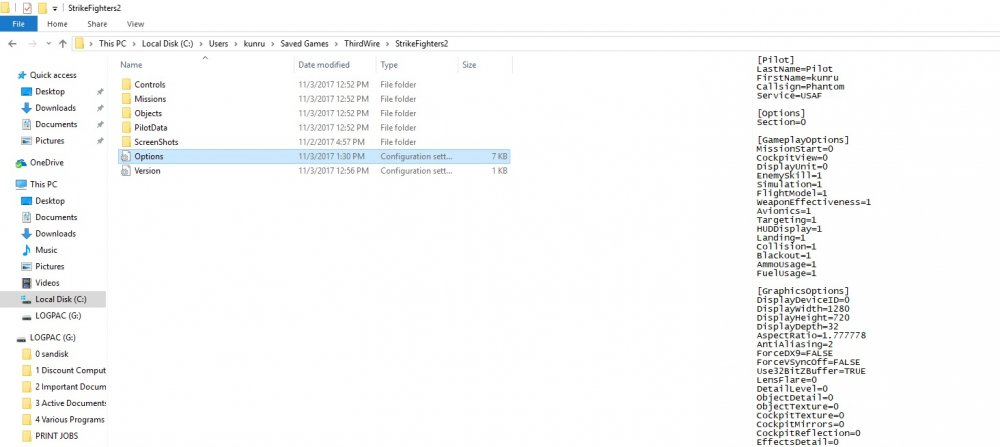Click pin icon next to Downloads
Viewport: 1000px width, 447px height.
coord(99,108)
